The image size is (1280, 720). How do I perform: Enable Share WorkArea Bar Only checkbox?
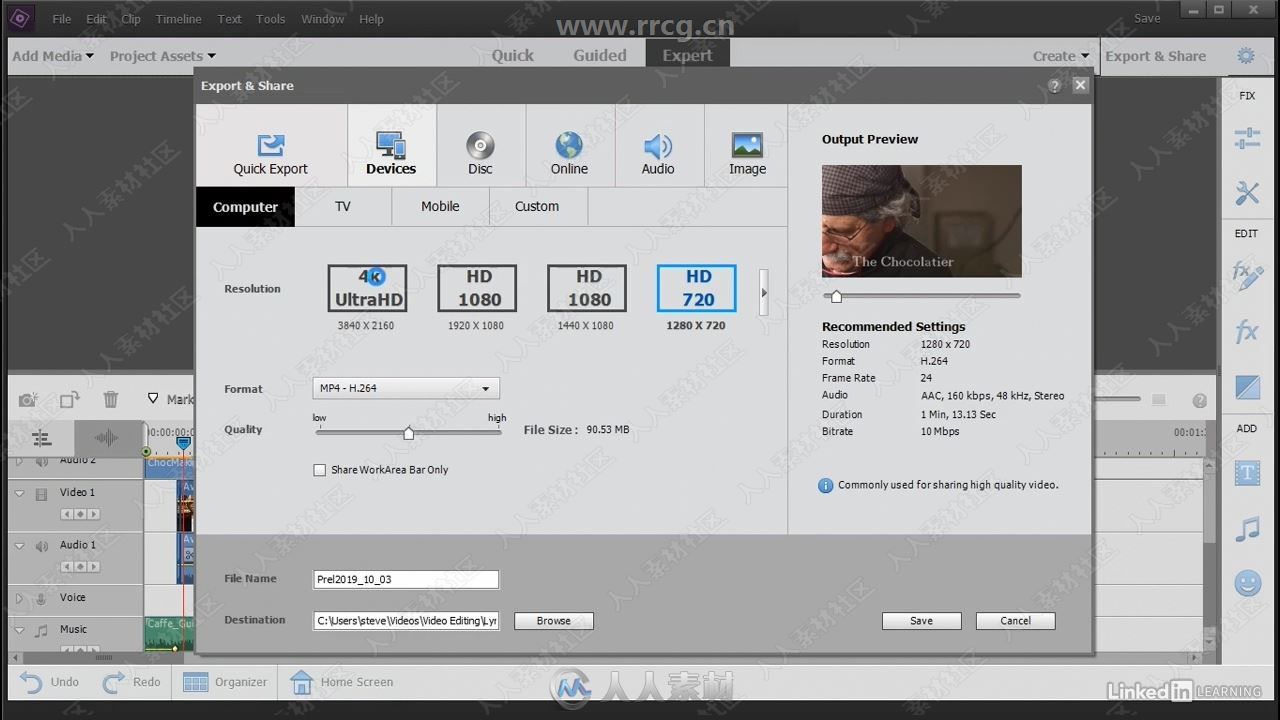coord(320,470)
